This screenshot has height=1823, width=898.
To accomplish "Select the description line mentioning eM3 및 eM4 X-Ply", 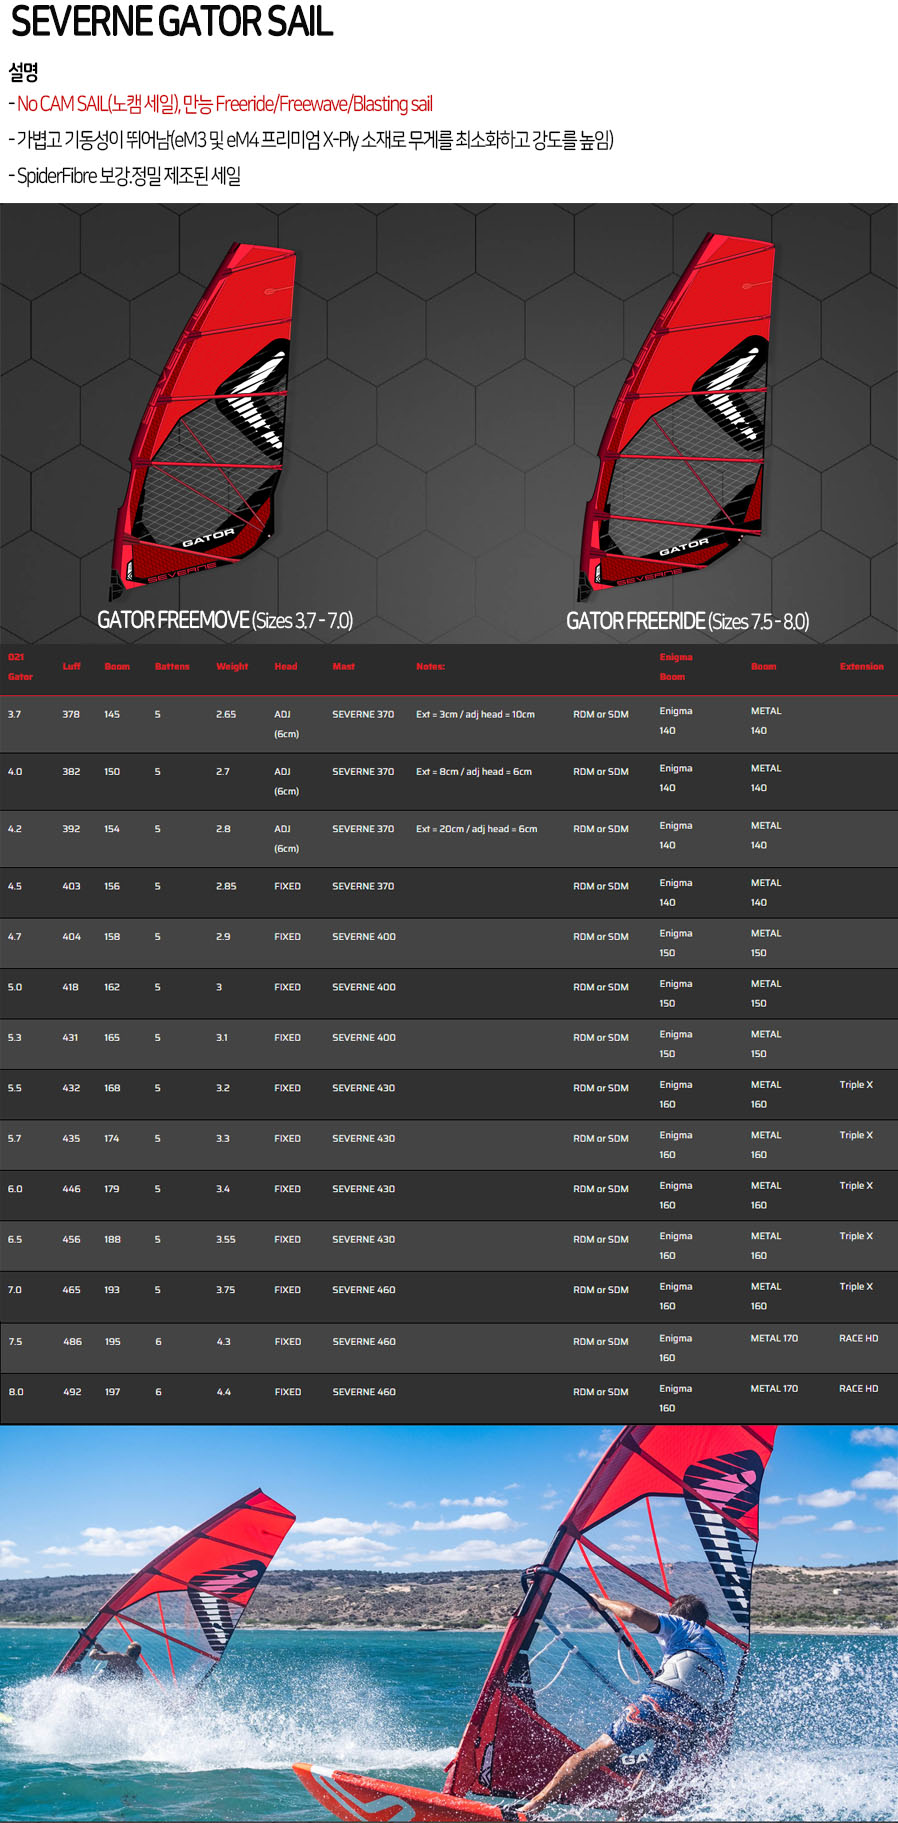I will pos(311,140).
